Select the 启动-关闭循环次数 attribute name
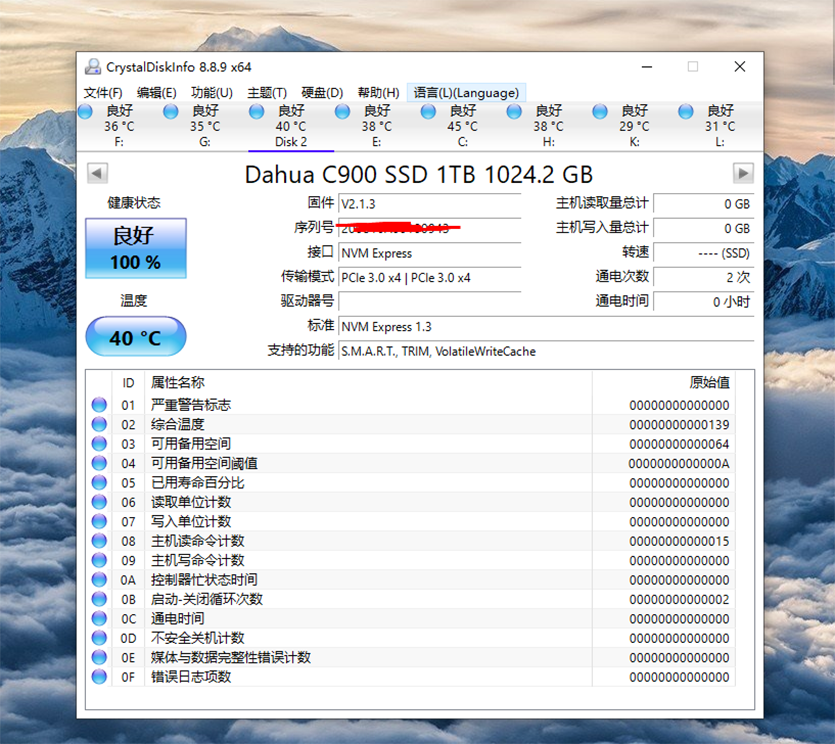This screenshot has height=744, width=835. coord(207,599)
